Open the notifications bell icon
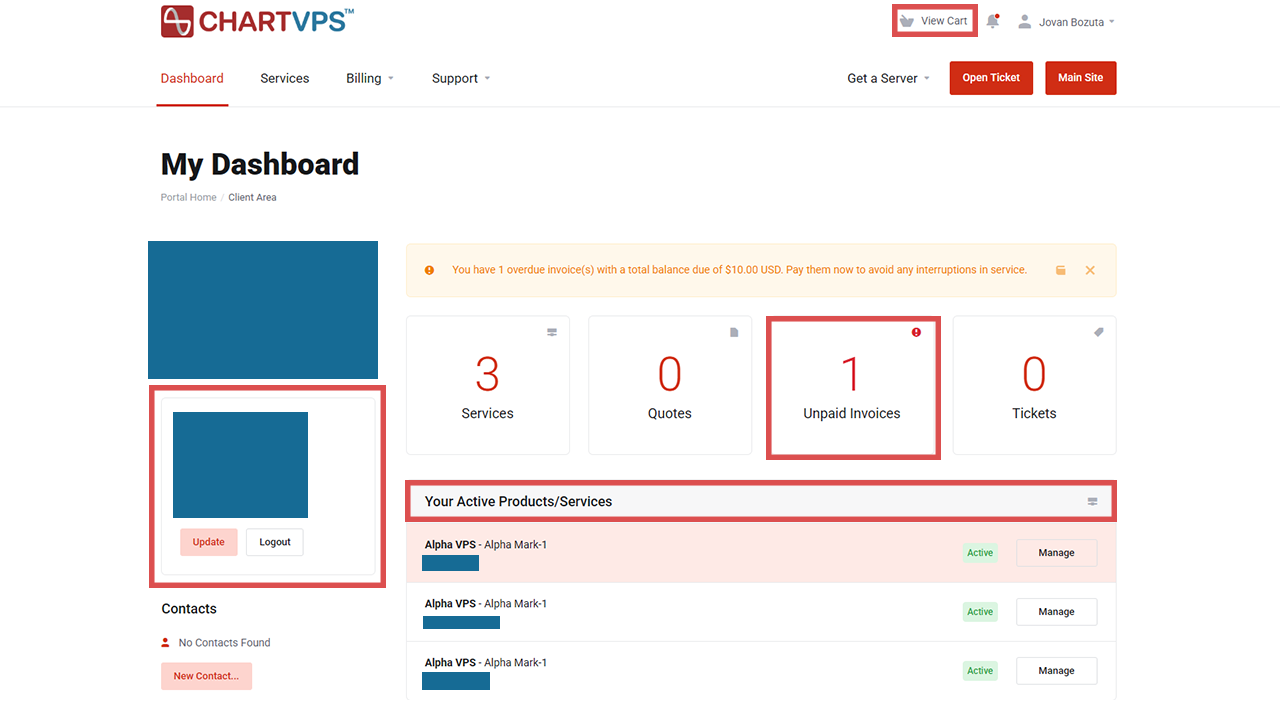 tap(992, 21)
